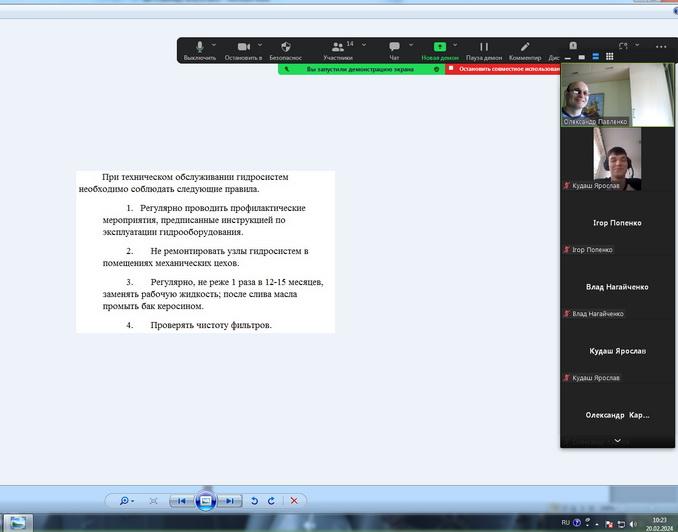Open the Участники participants panel
The height and width of the screenshot is (532, 678).
pos(338,48)
